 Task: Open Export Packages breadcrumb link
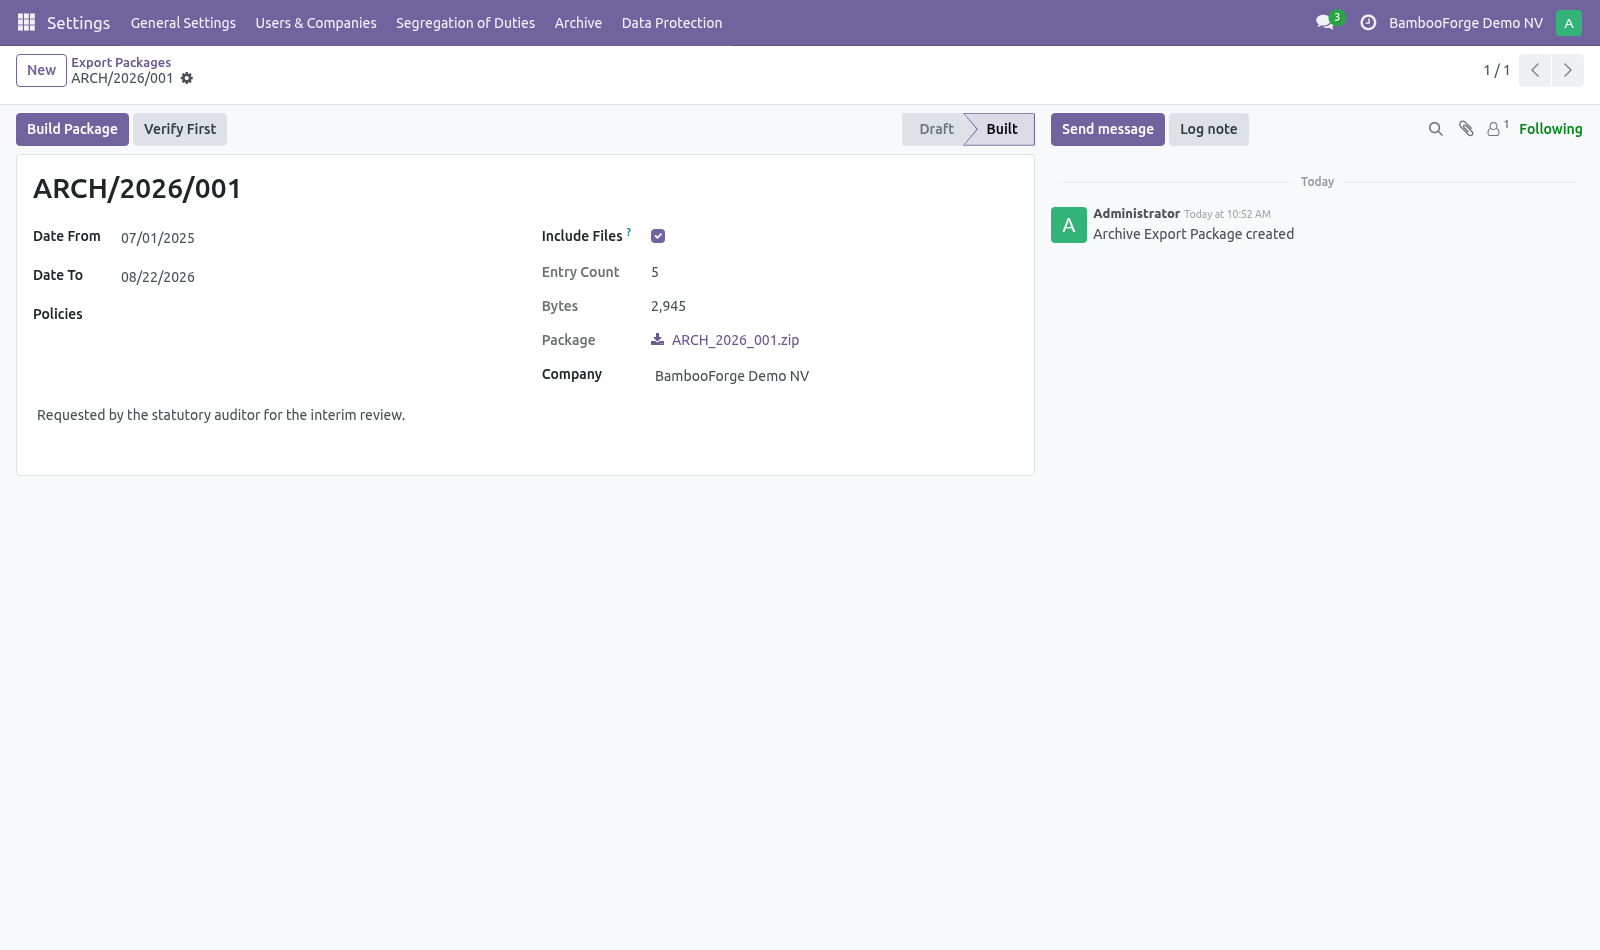(x=121, y=62)
